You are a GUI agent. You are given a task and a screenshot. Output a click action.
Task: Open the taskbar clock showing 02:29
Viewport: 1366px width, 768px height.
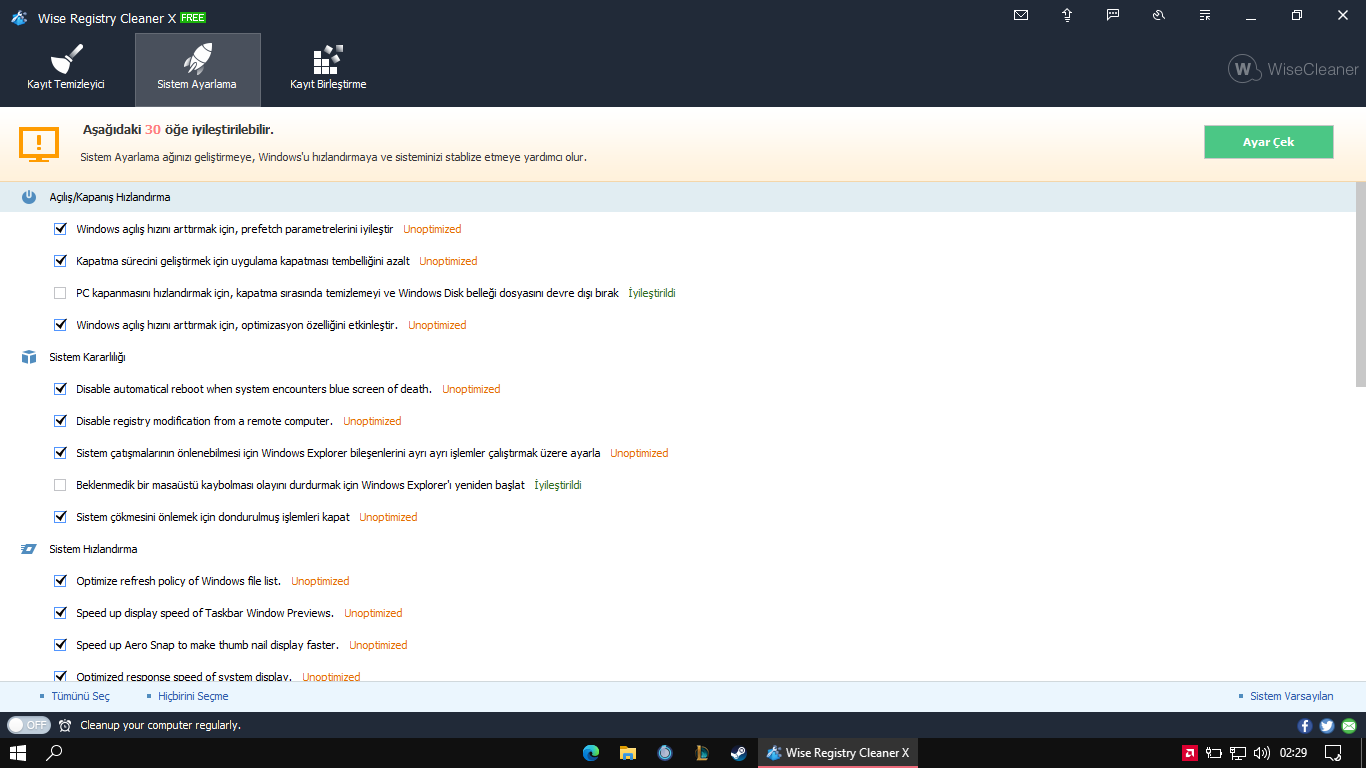(1293, 753)
